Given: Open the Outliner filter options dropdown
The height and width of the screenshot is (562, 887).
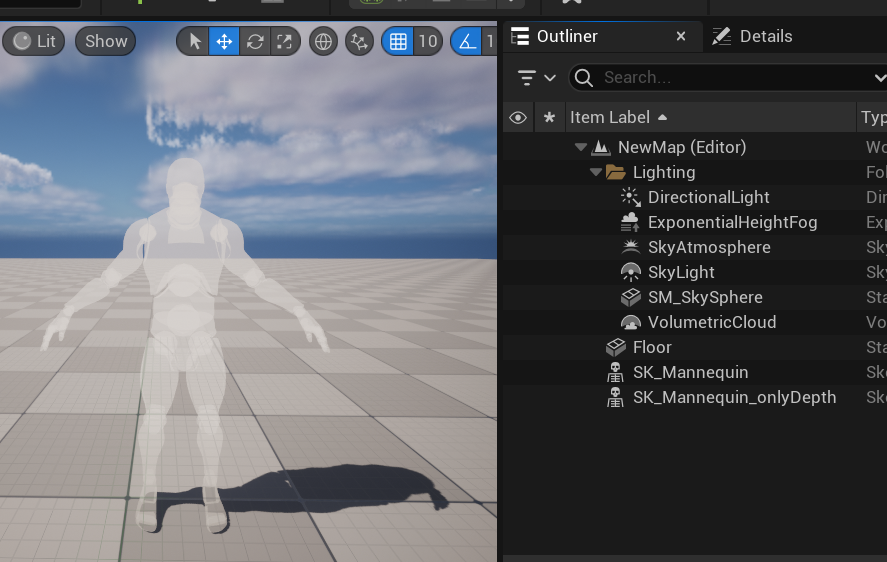Looking at the screenshot, I should click(x=535, y=77).
